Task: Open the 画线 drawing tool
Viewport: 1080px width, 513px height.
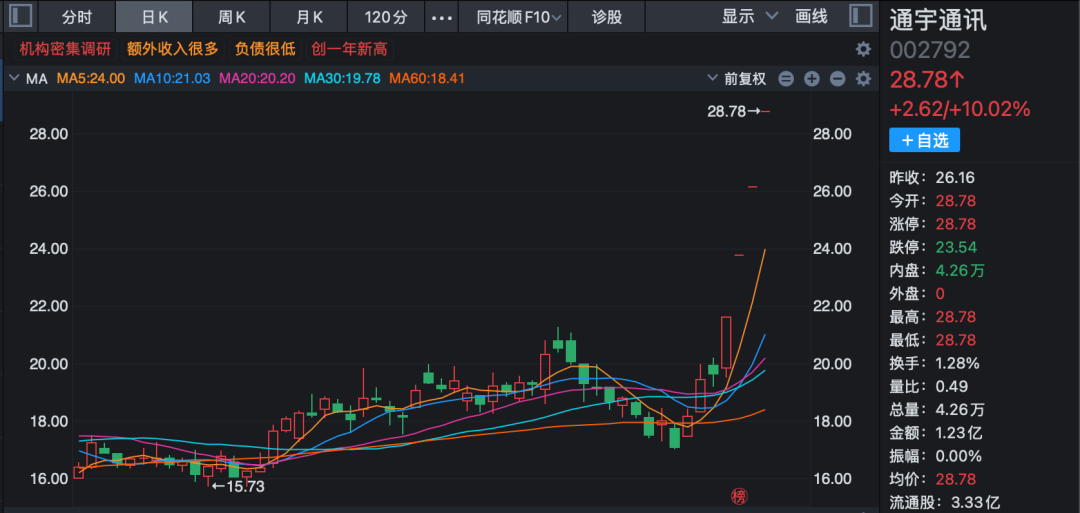Action: pyautogui.click(x=811, y=17)
